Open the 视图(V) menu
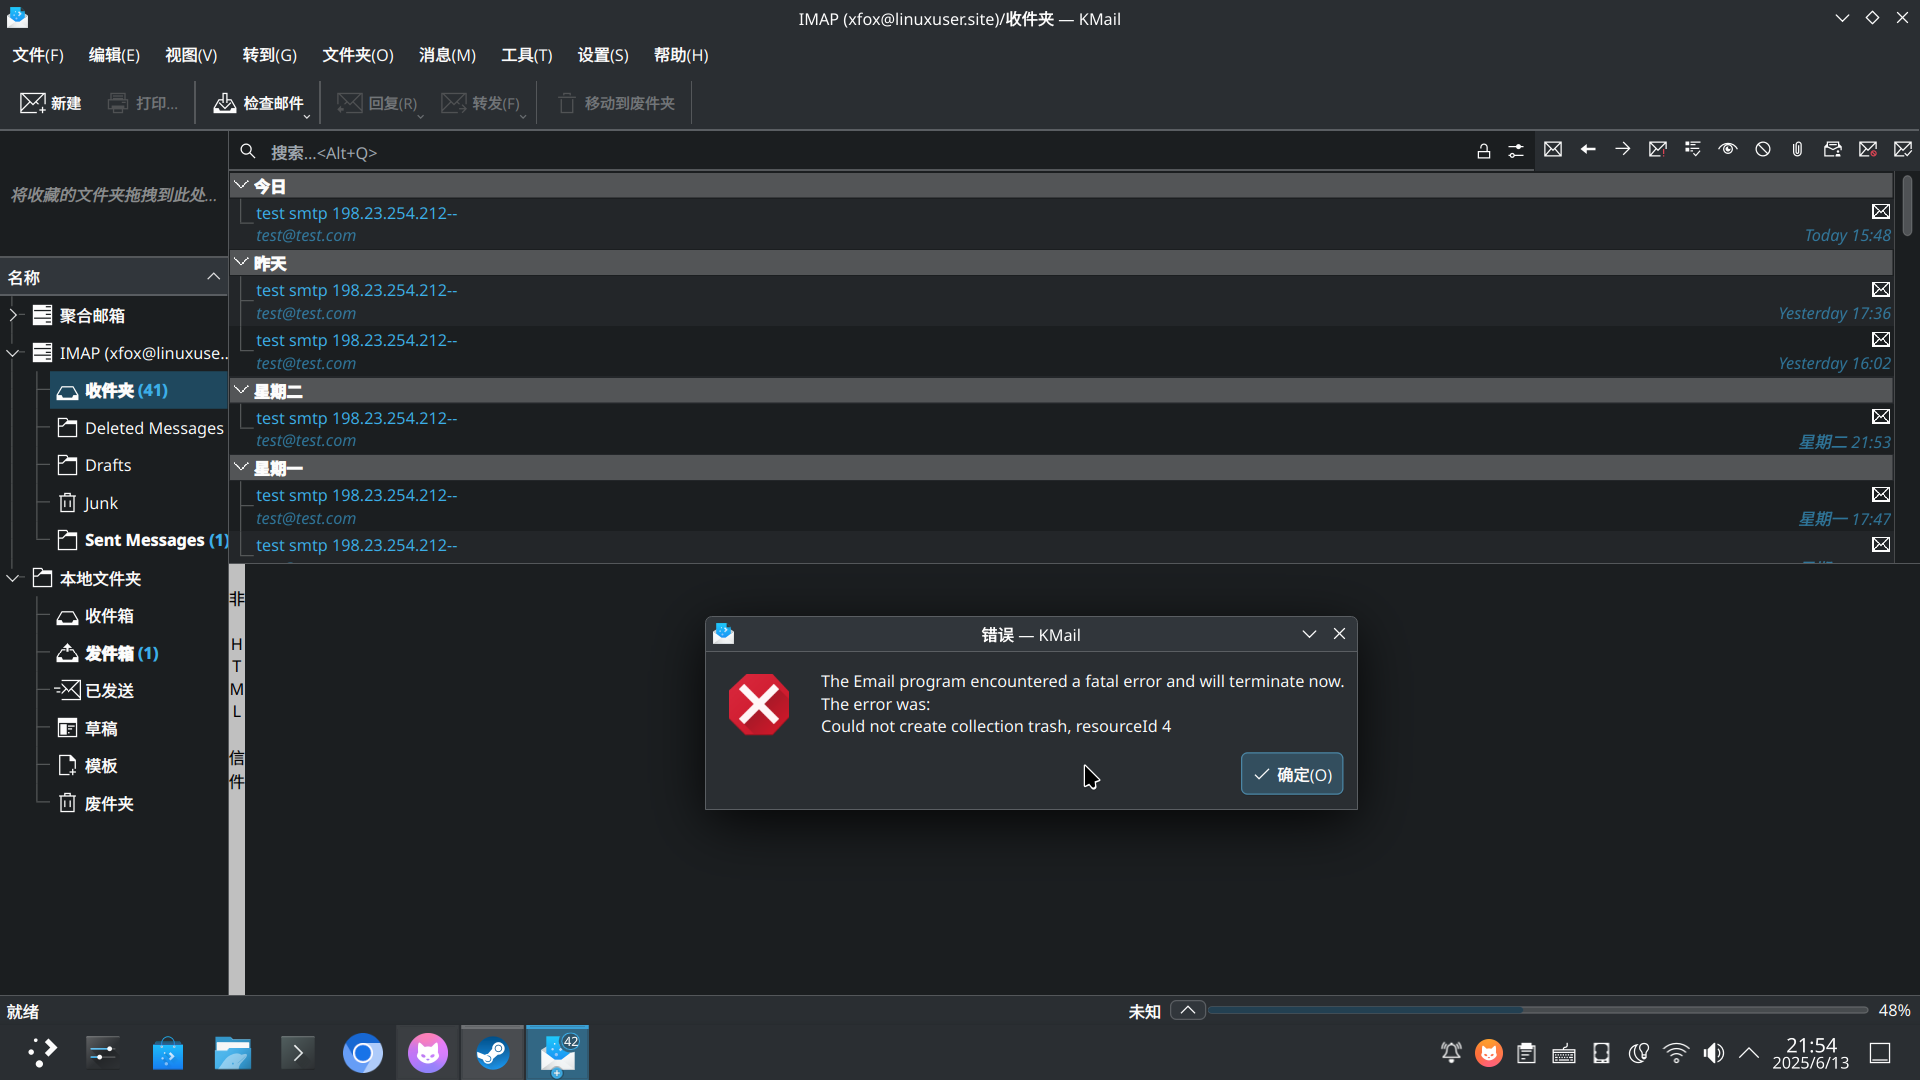Screen dimensions: 1920x1080 click(x=191, y=55)
